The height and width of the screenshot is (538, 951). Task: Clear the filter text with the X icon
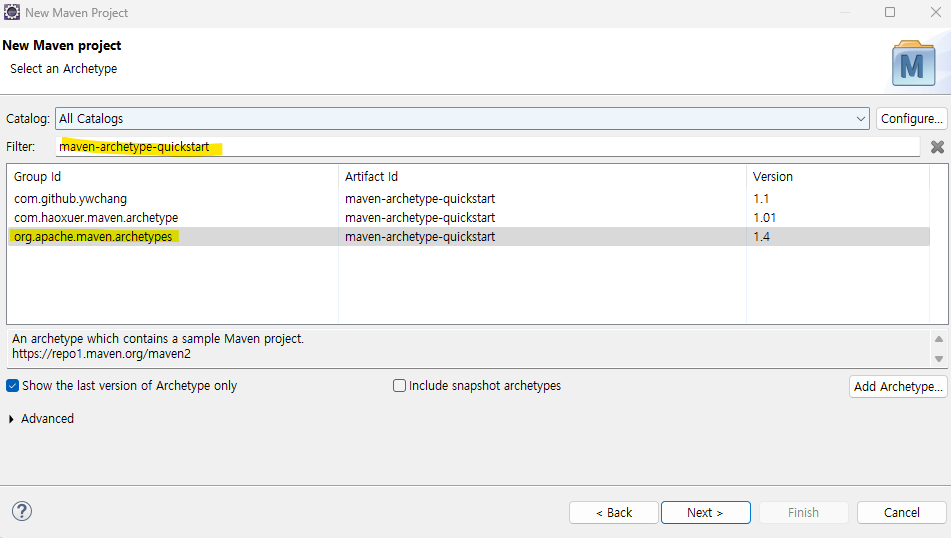pos(937,147)
